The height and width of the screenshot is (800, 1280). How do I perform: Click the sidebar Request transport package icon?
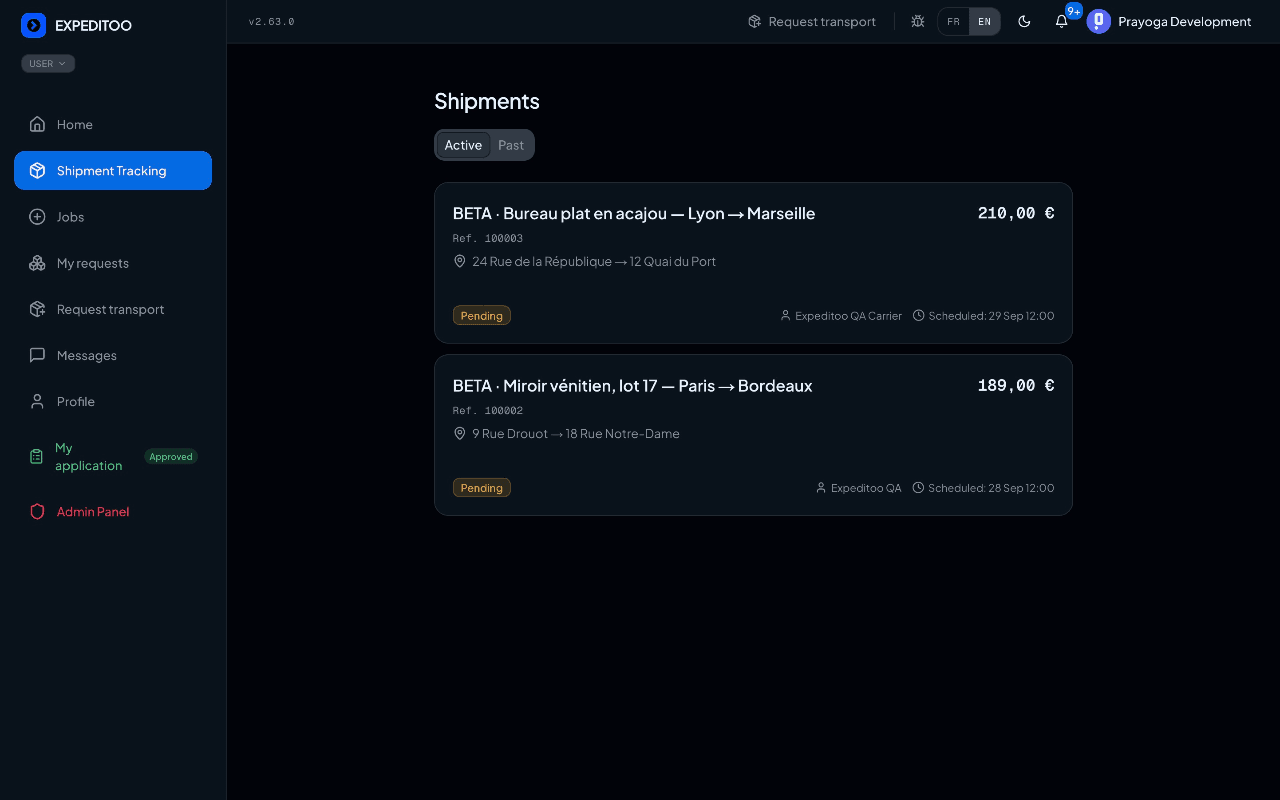[x=37, y=309]
